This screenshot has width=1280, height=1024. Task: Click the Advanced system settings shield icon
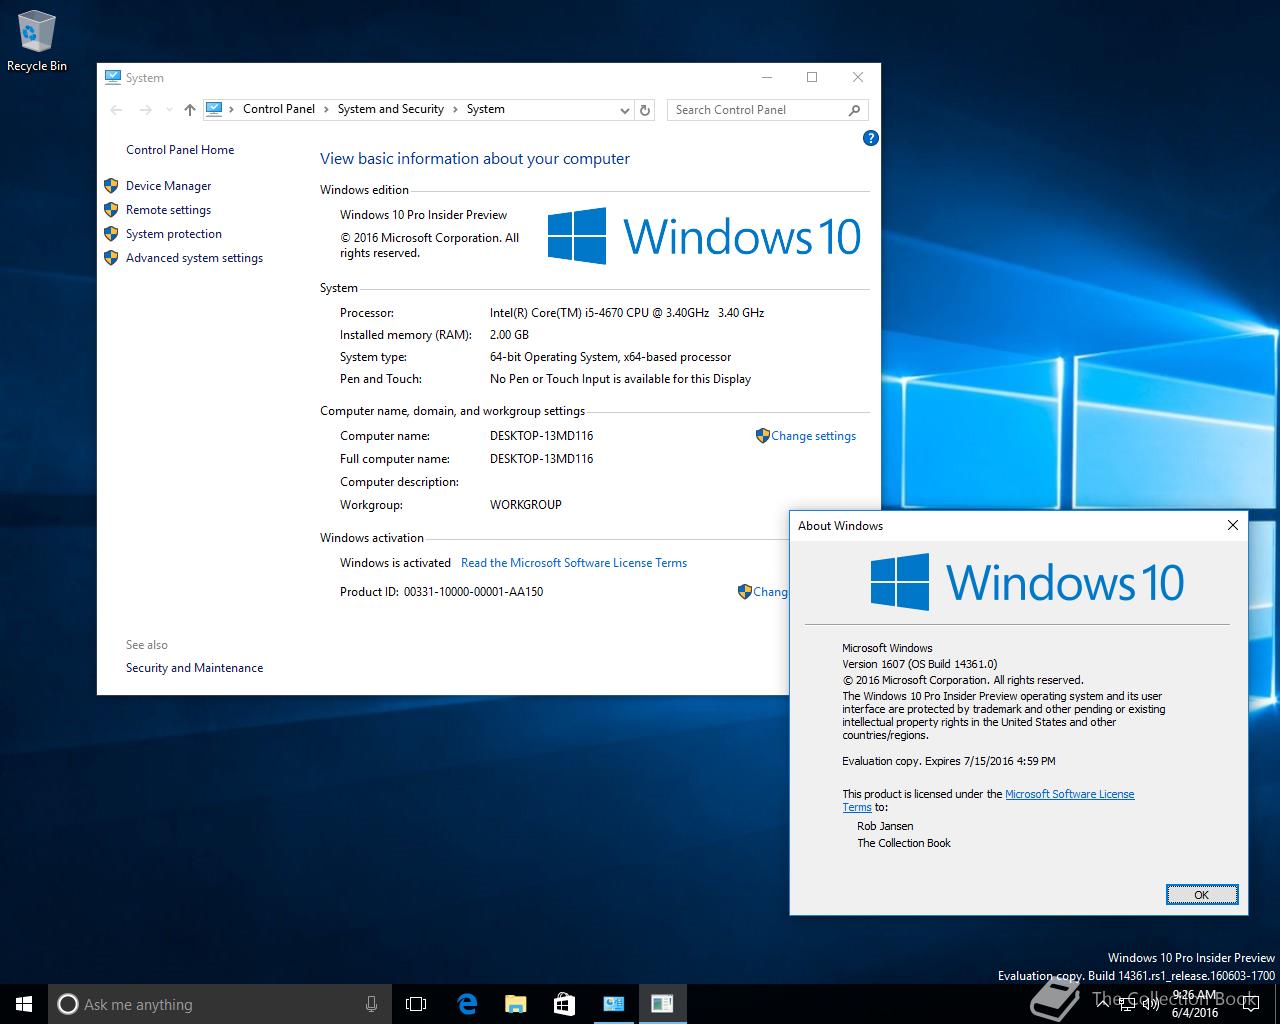tap(111, 258)
